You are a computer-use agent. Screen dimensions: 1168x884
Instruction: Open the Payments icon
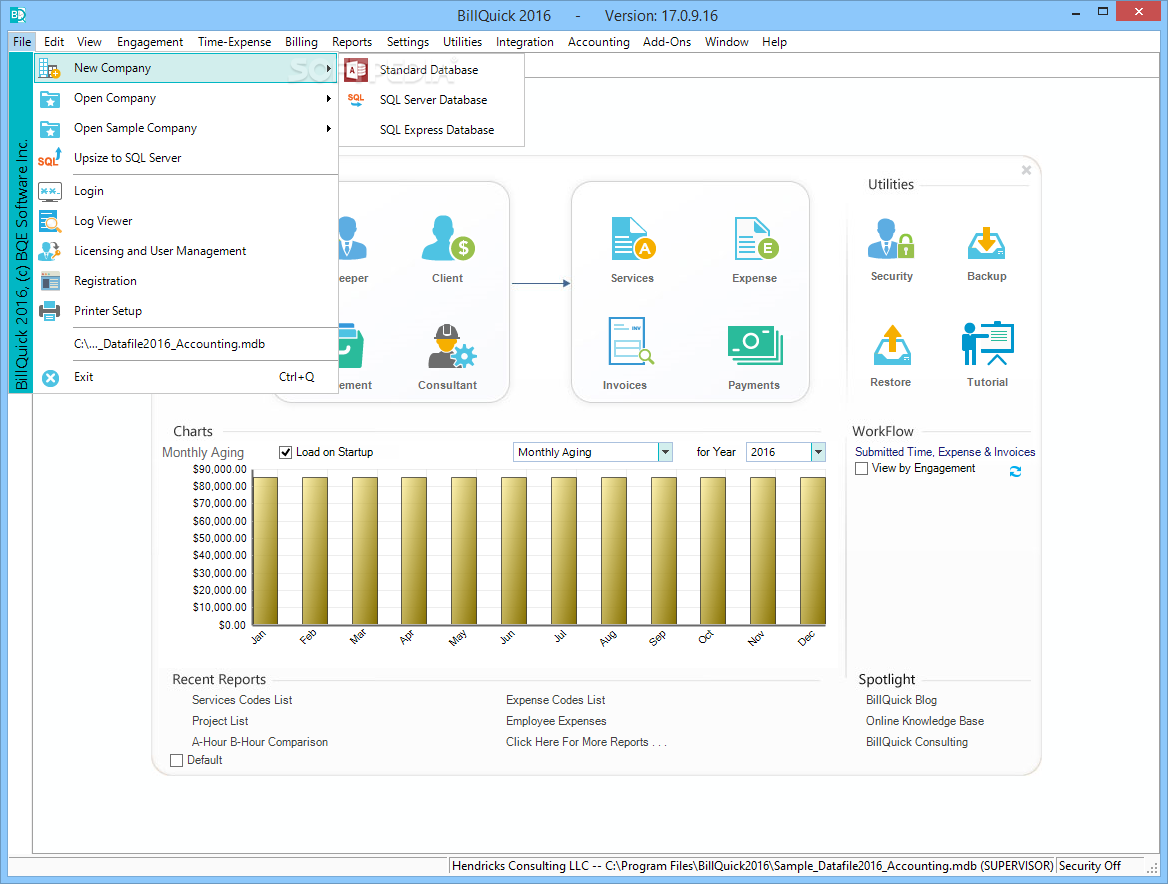tap(755, 346)
